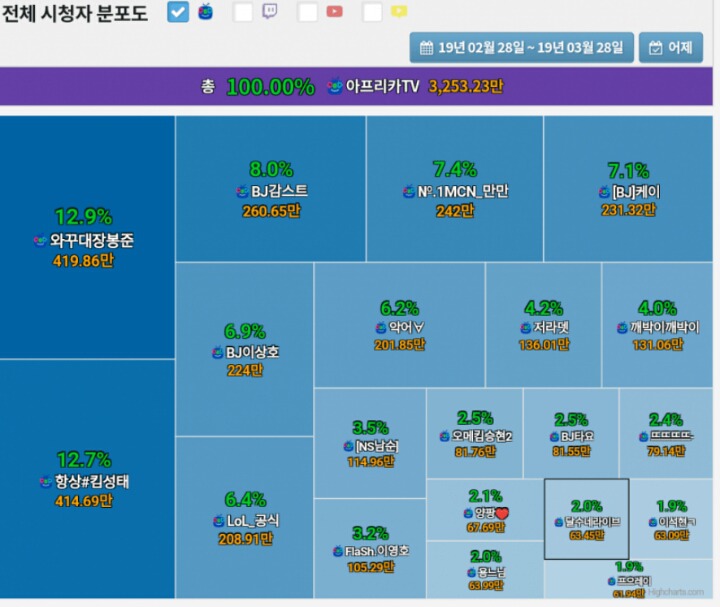Click the 260.65만 viewer count
This screenshot has height=607, width=720.
tap(271, 211)
